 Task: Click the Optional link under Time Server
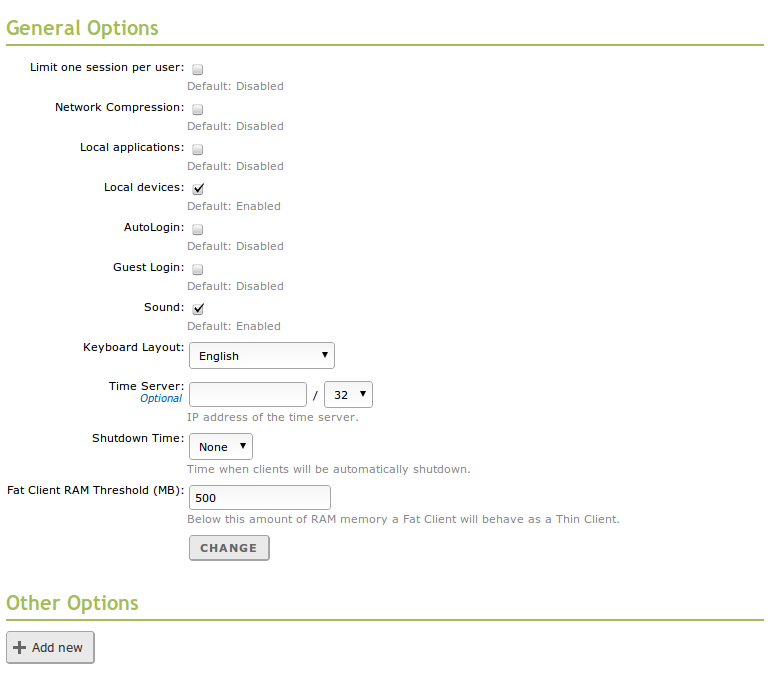(x=161, y=399)
